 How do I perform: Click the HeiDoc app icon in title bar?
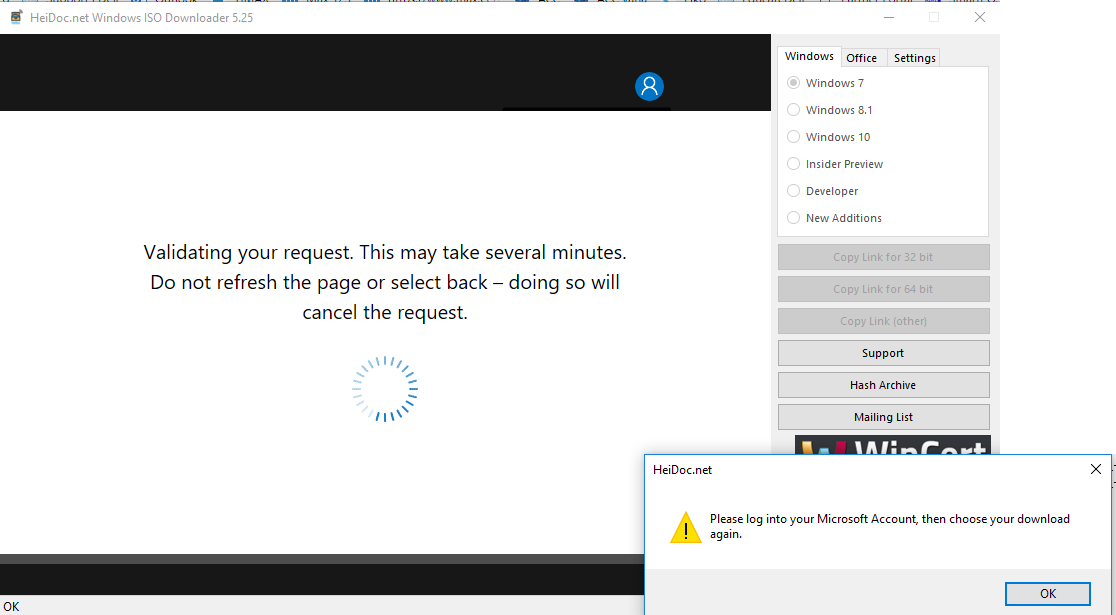coord(16,17)
